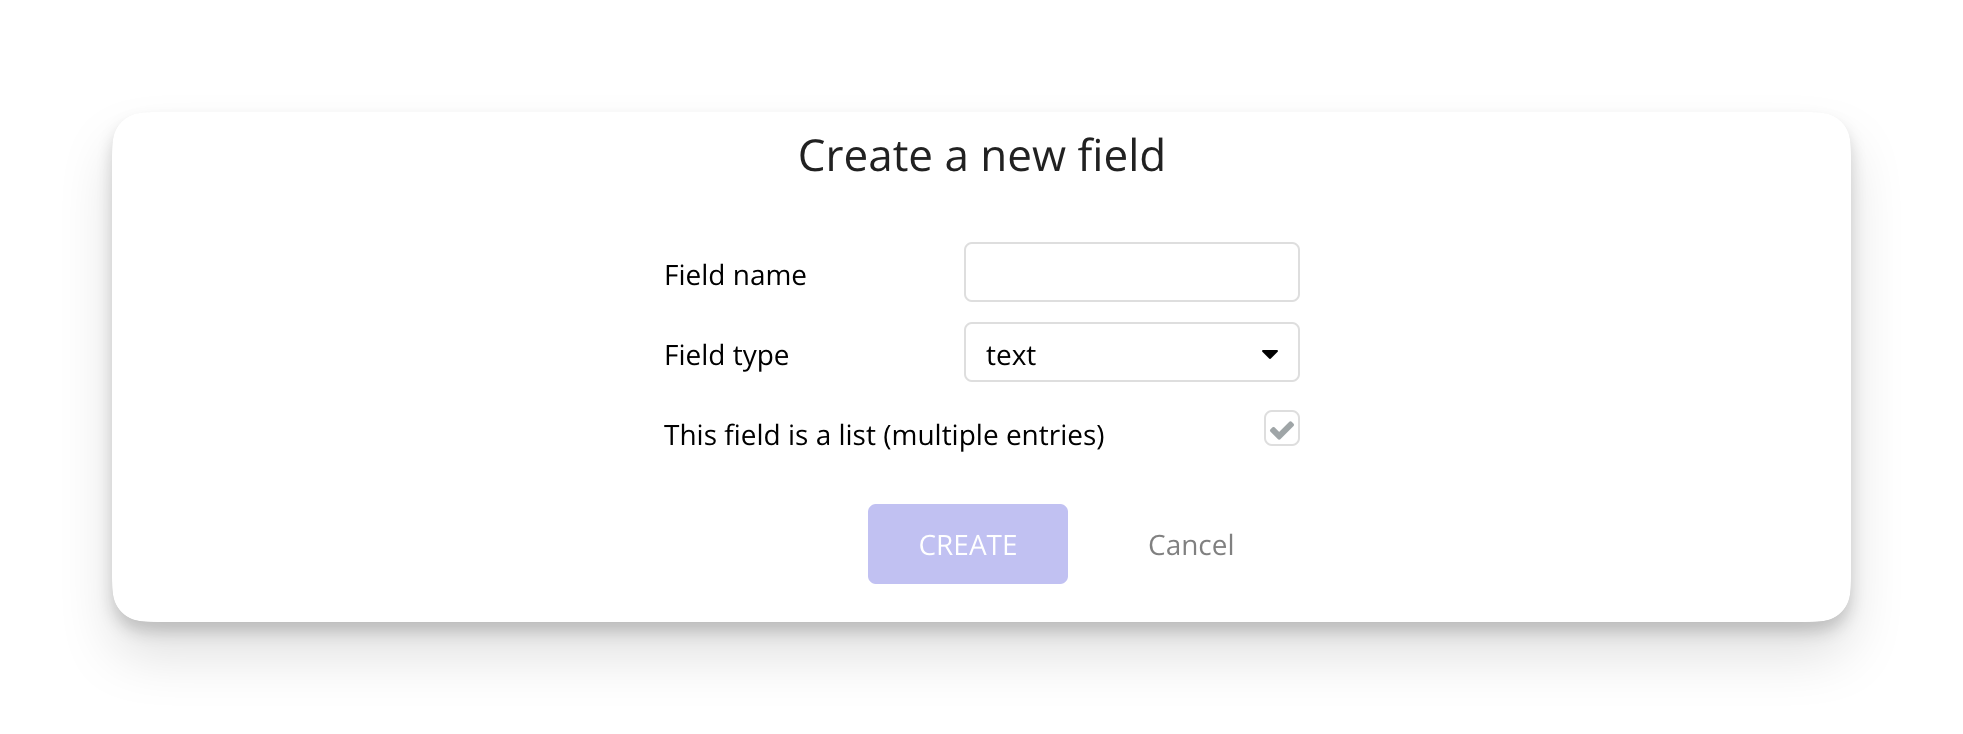Screen dimensions: 1963x734
Task: Select the "text" value in Field type
Action: pyautogui.click(x=1011, y=355)
